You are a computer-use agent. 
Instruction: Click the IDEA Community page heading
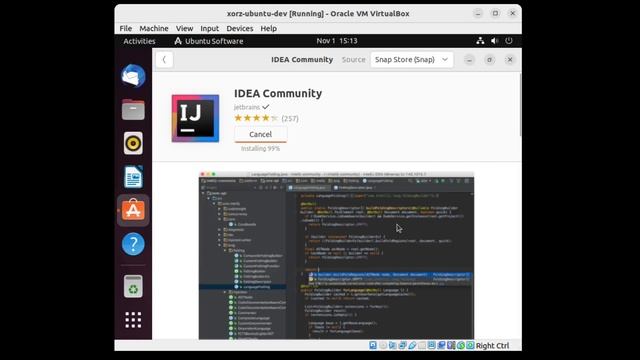click(x=278, y=93)
